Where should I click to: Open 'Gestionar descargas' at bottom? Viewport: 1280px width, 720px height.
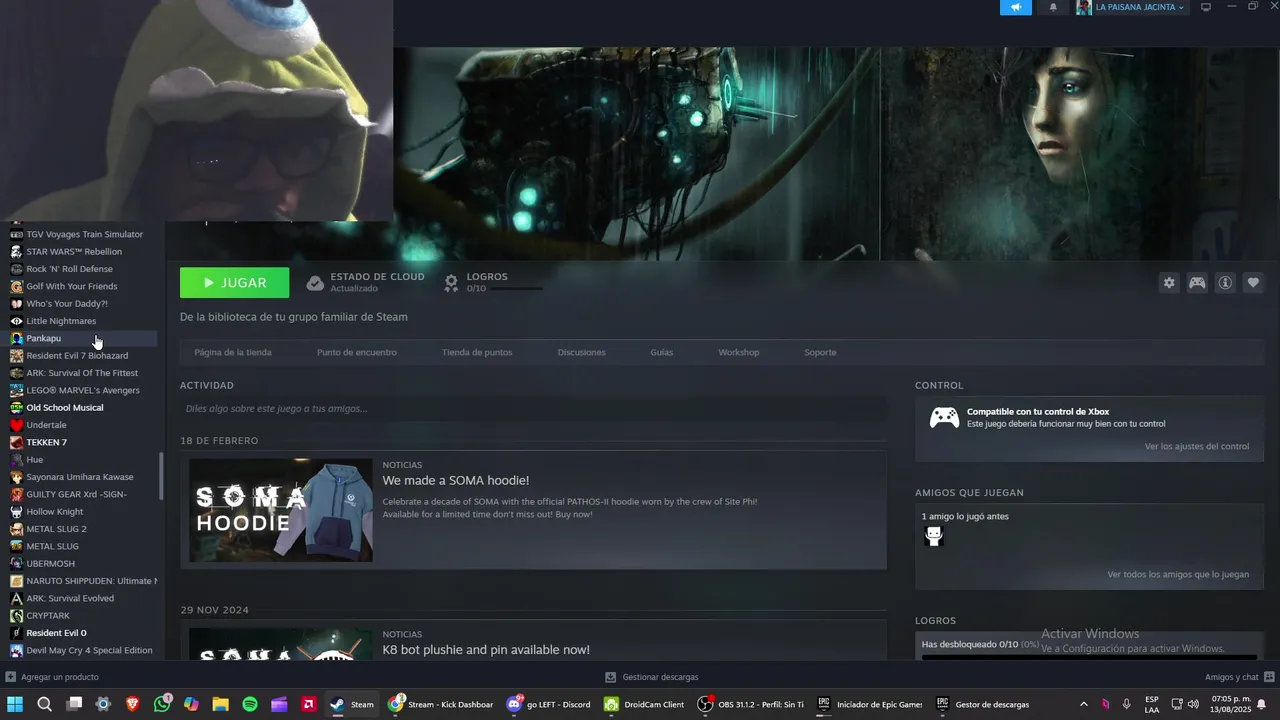(652, 677)
